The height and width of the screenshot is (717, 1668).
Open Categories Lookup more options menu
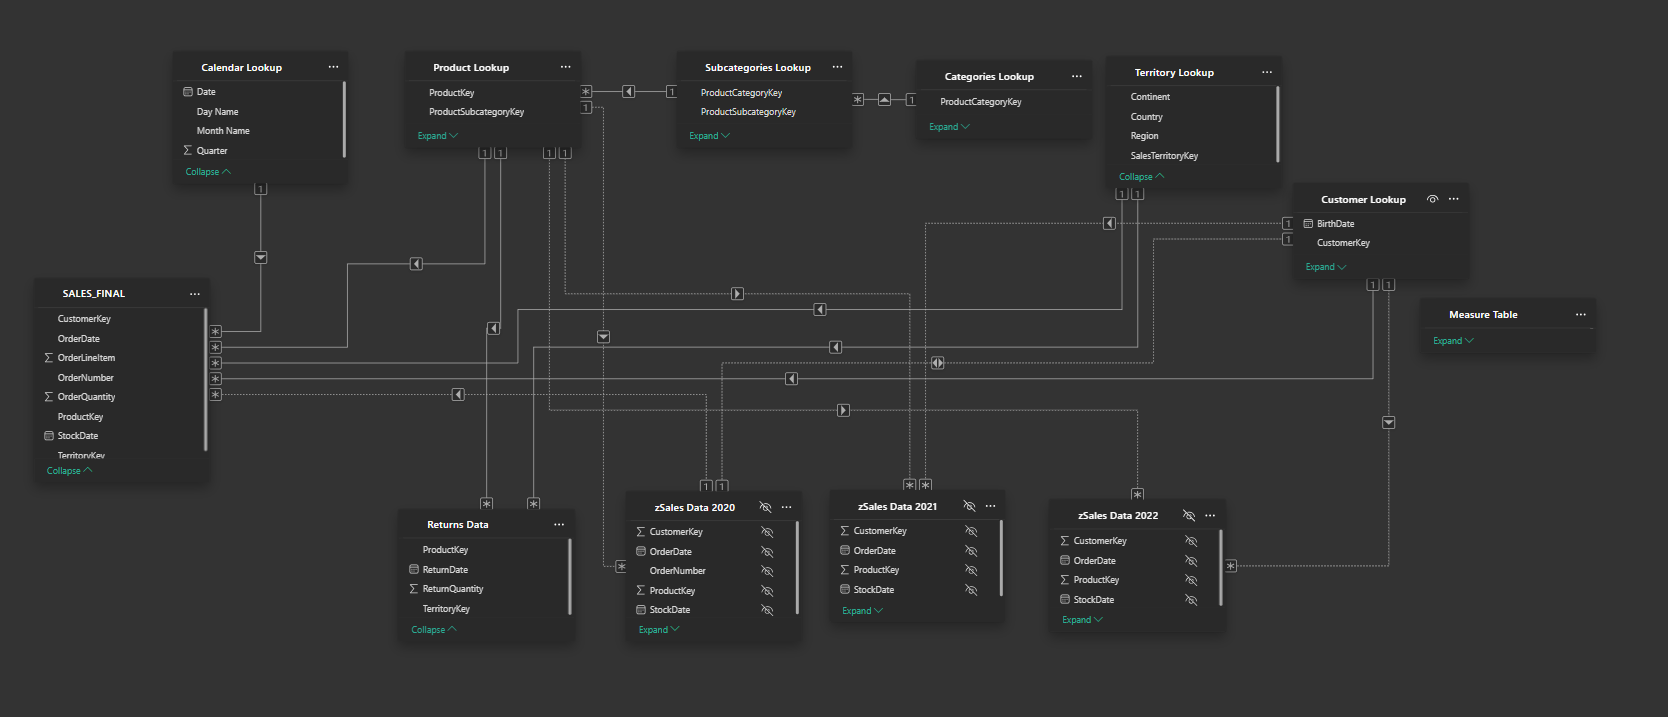click(x=1076, y=76)
